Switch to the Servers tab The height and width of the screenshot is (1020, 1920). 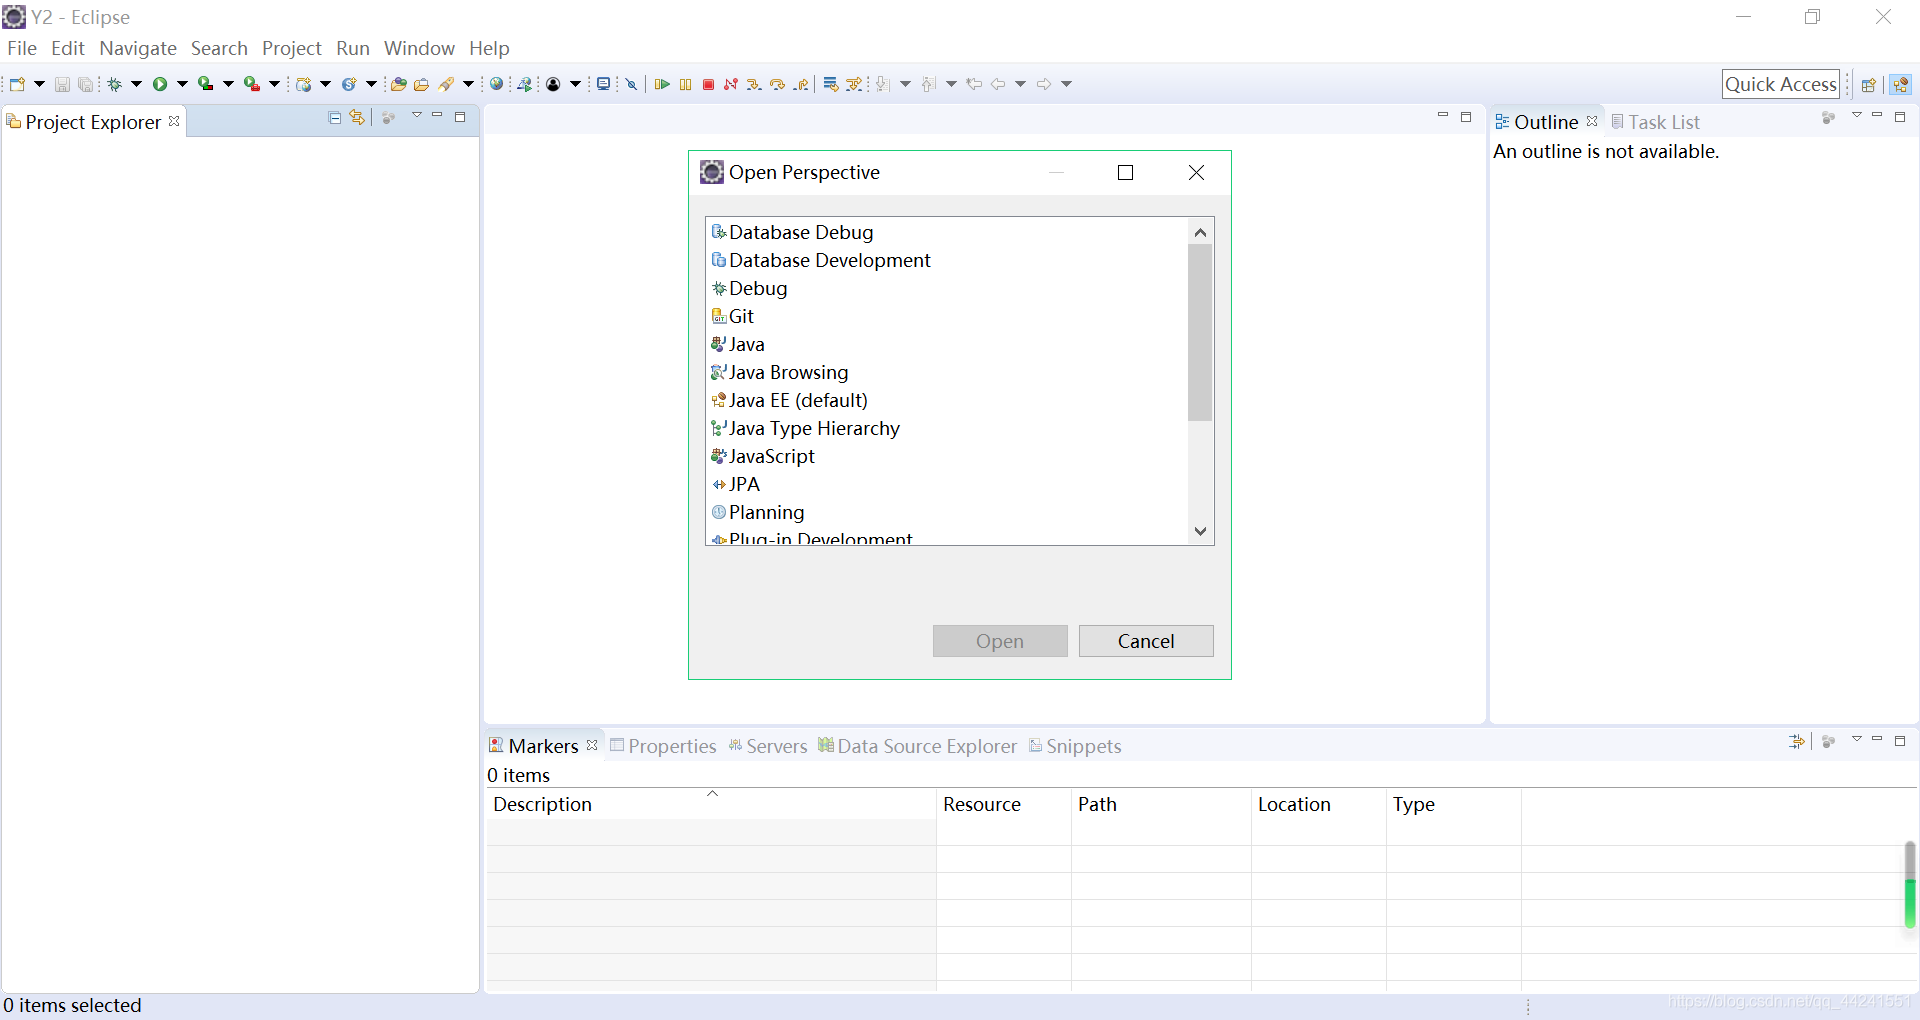[x=767, y=746]
